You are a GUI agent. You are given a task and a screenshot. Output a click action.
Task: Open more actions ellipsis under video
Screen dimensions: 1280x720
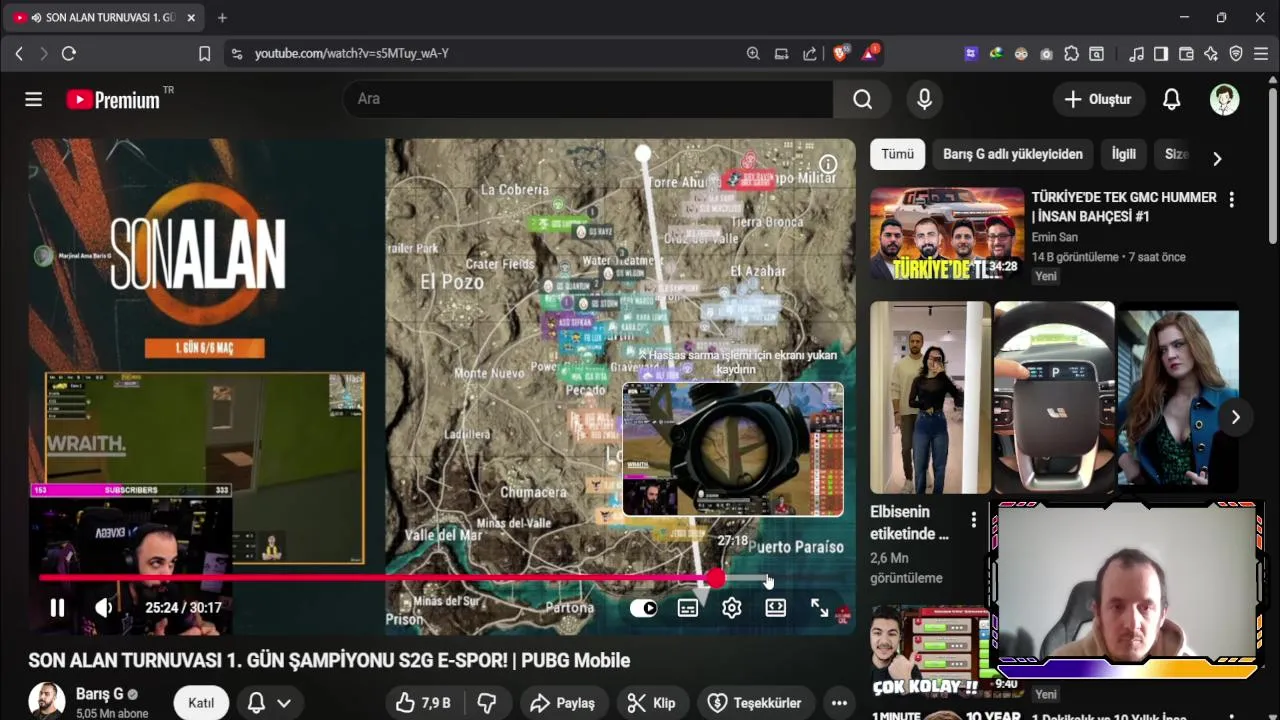[839, 703]
